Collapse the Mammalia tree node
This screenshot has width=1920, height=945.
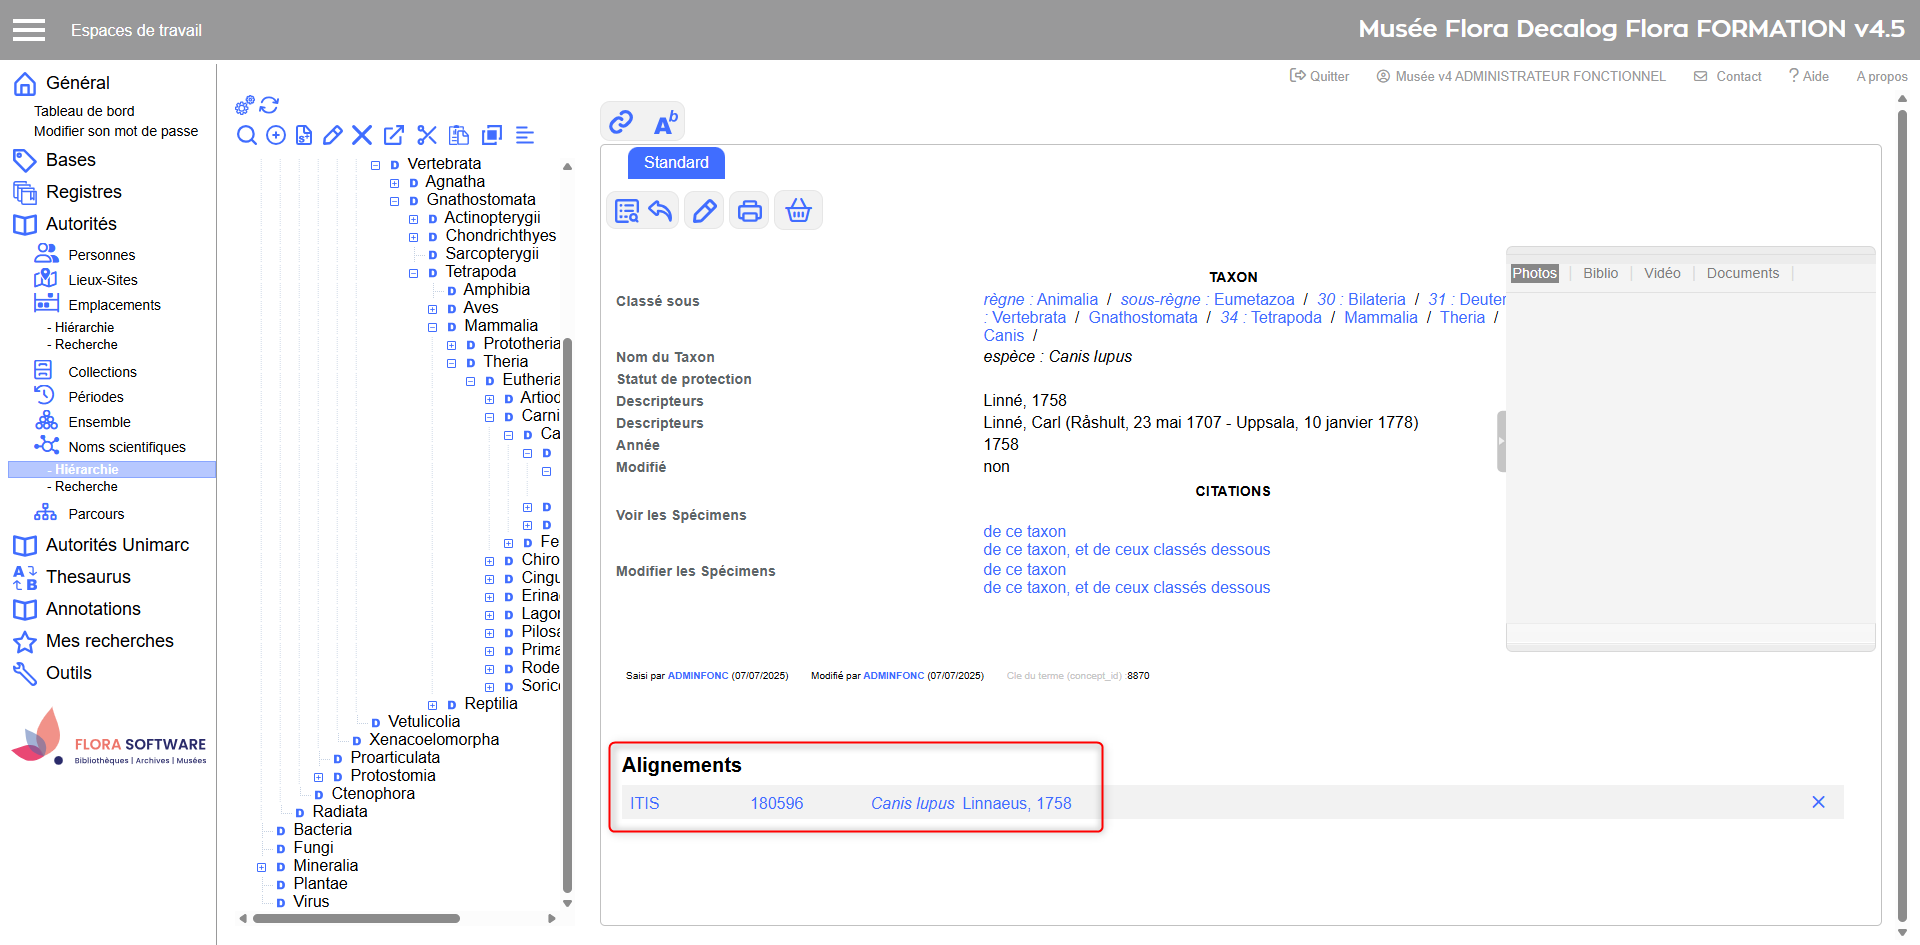[433, 327]
